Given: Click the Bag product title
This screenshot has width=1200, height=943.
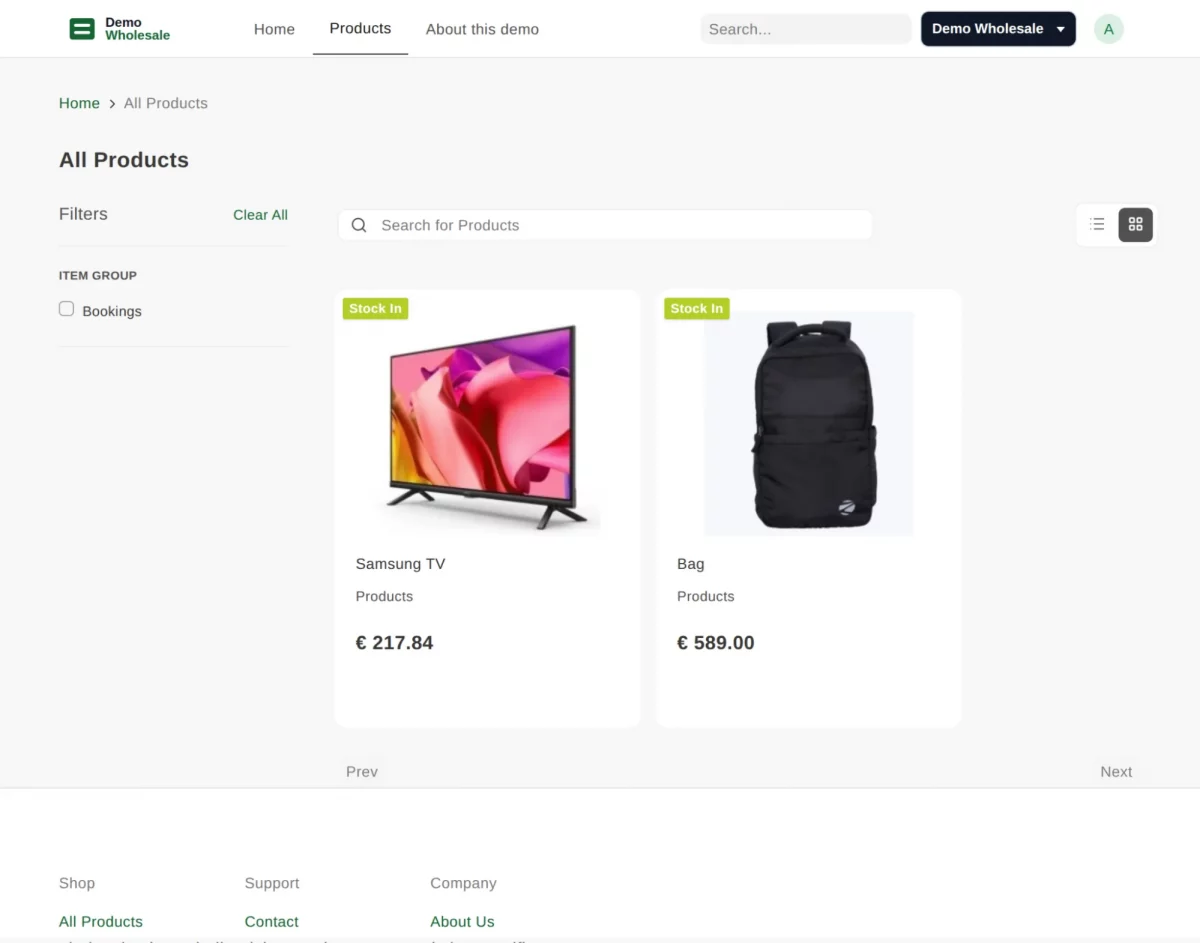Looking at the screenshot, I should pos(691,564).
